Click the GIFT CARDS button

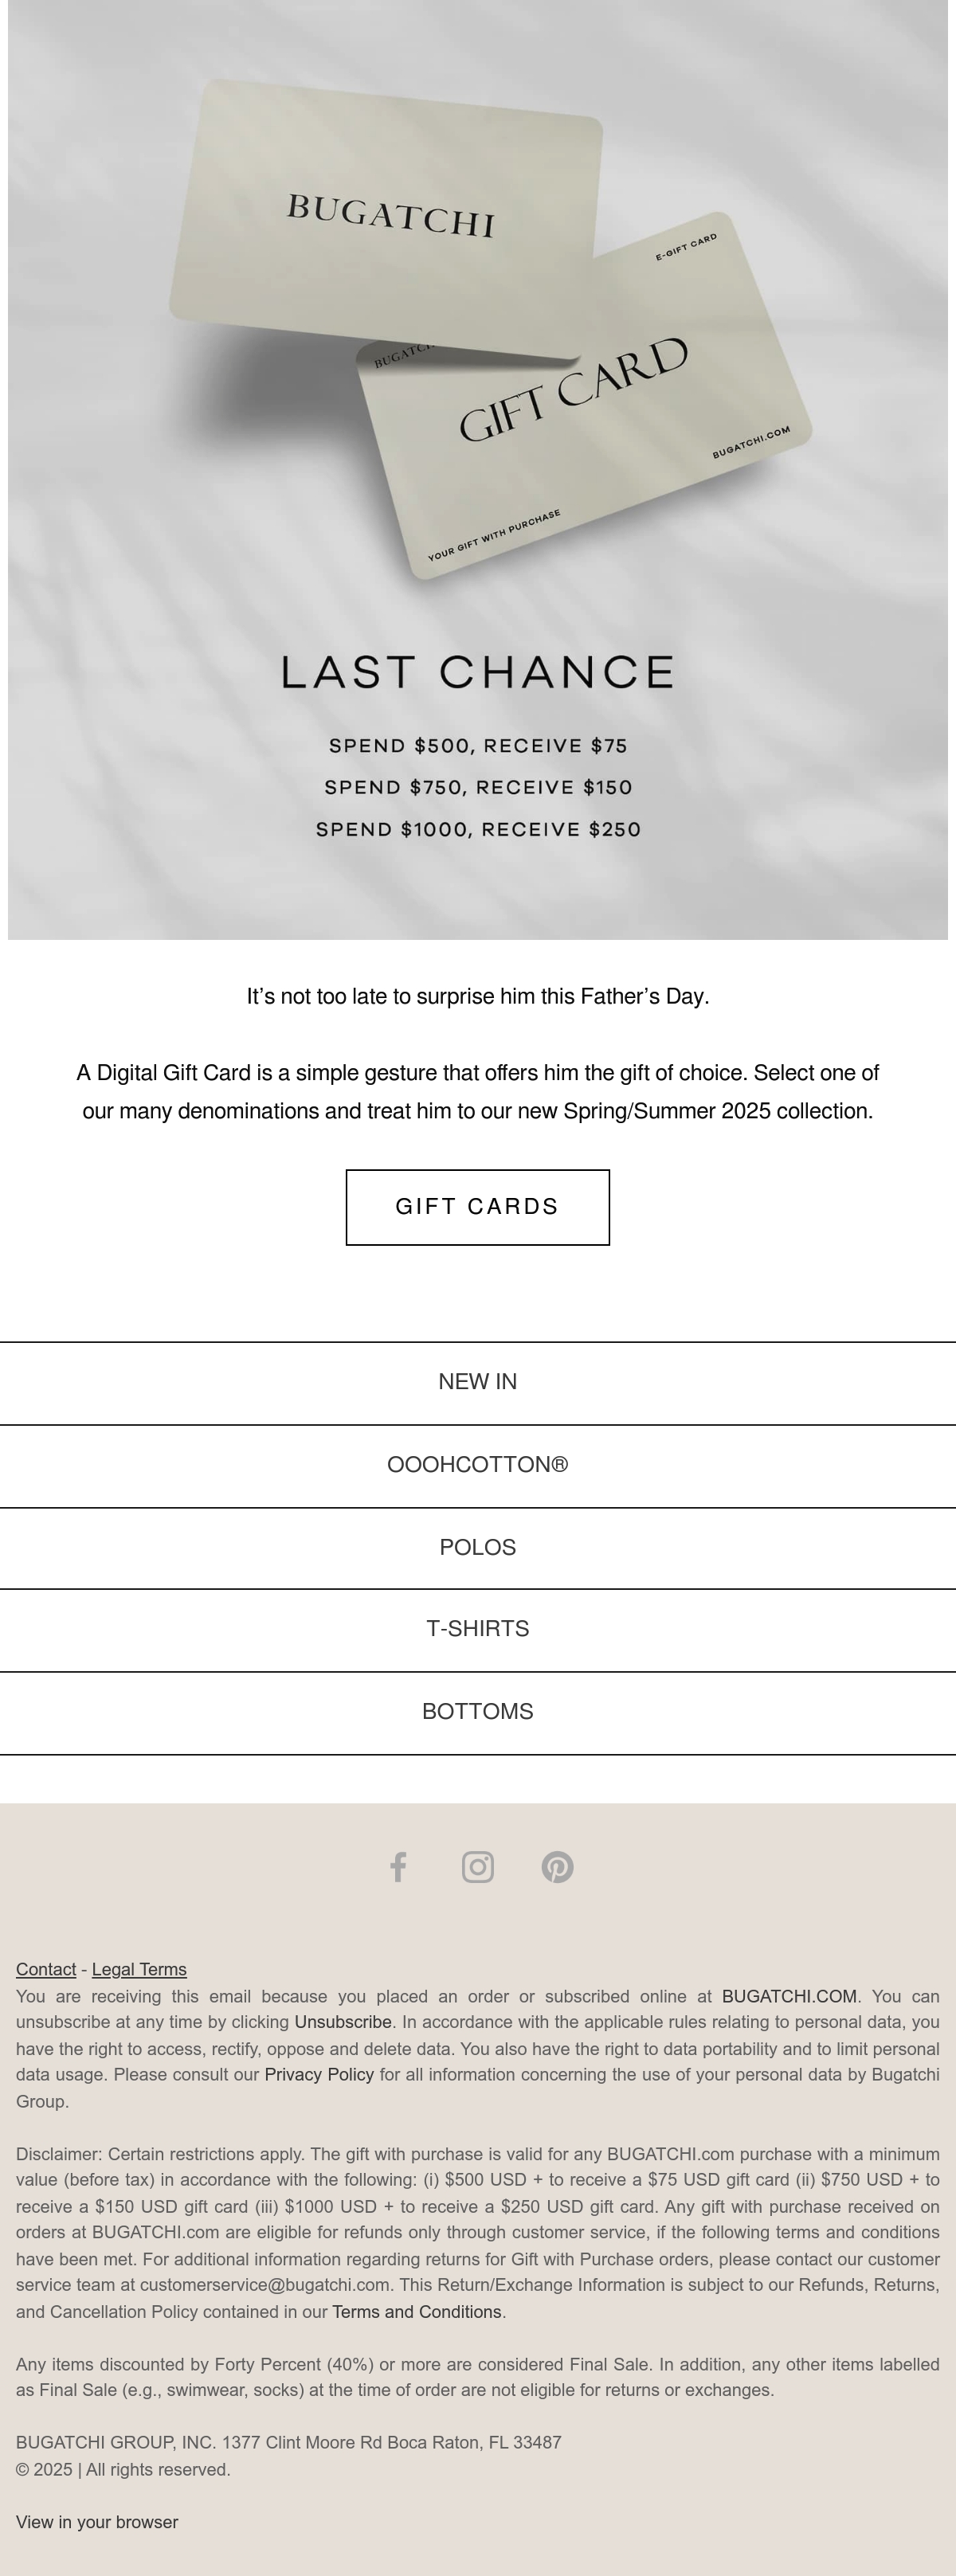coord(478,1207)
